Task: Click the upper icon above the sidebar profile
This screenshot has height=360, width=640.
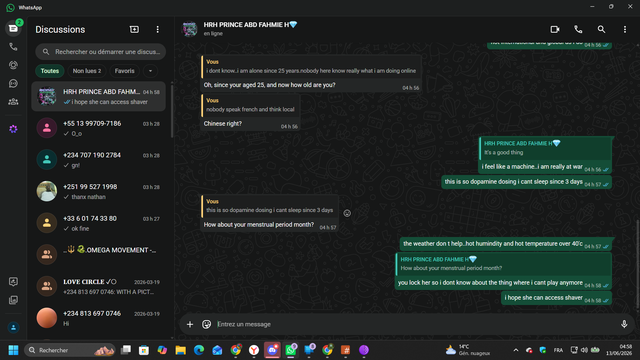Action: [13, 282]
